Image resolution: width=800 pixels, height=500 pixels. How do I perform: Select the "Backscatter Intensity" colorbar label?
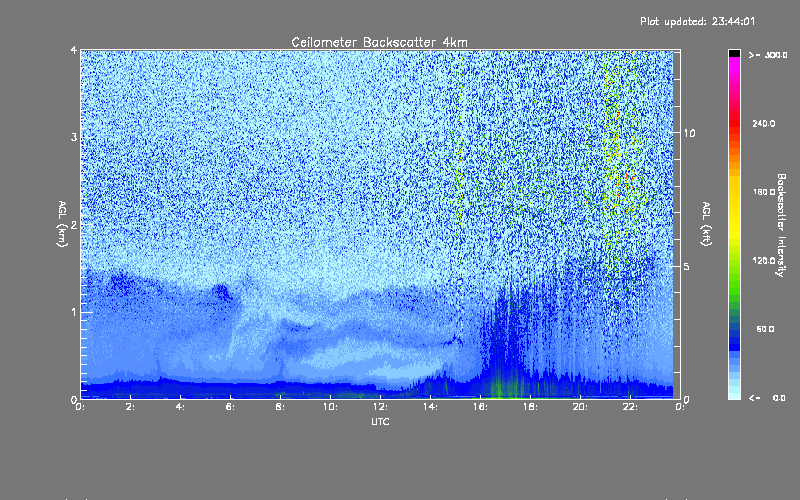click(781, 225)
